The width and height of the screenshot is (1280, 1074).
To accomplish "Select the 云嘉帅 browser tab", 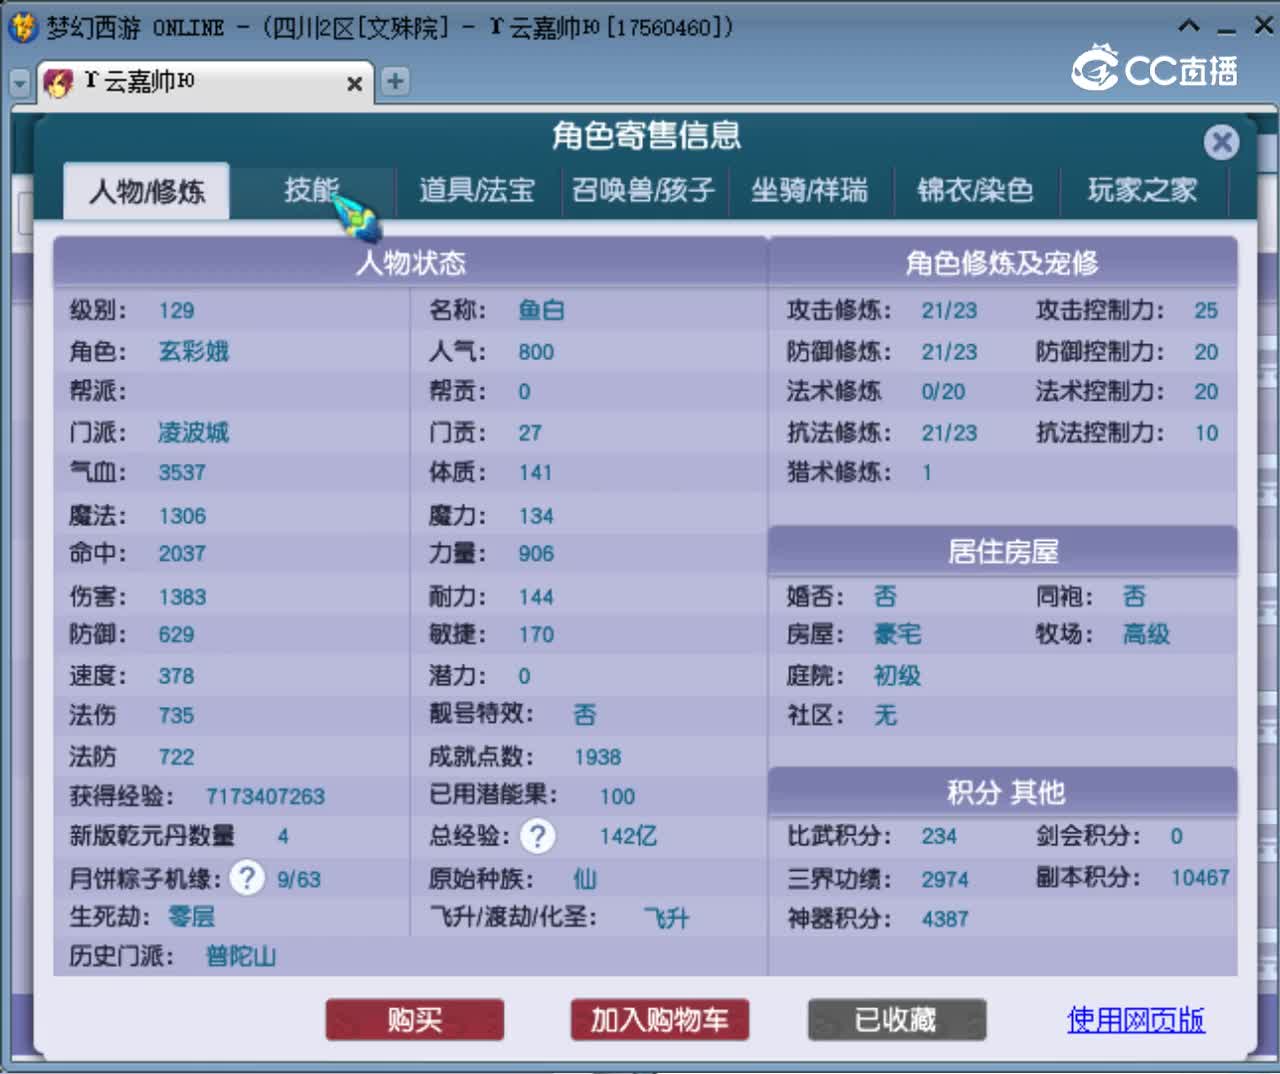I will (x=205, y=82).
